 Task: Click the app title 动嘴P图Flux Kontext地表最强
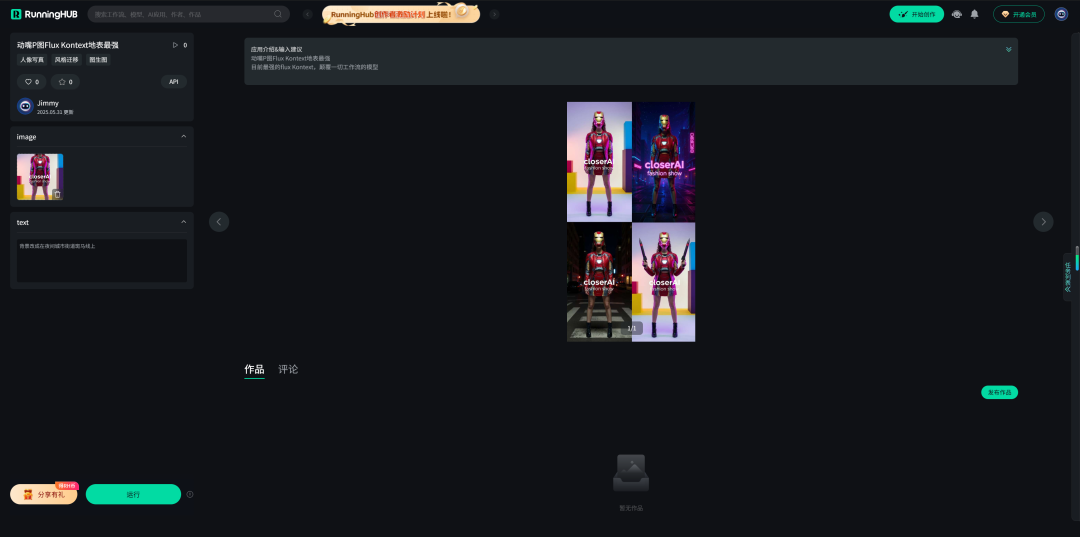point(68,45)
